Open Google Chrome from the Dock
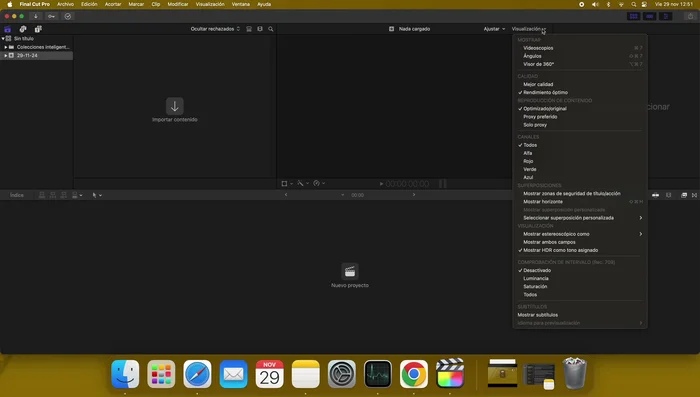 pyautogui.click(x=414, y=373)
